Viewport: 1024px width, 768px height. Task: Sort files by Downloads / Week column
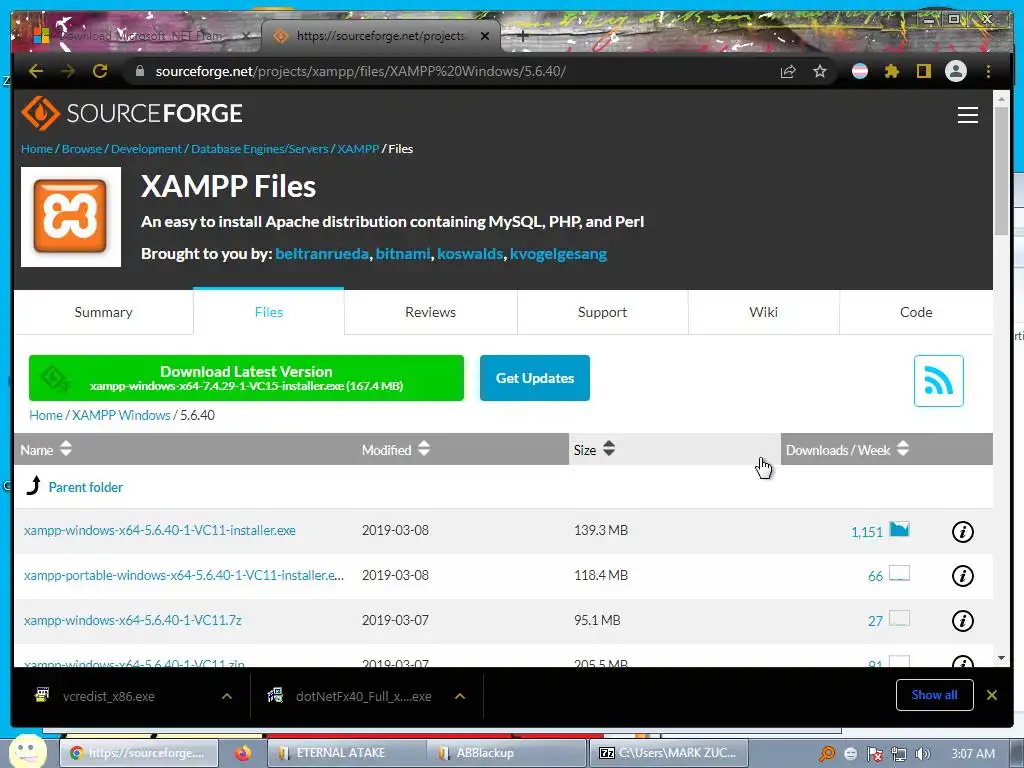pyautogui.click(x=847, y=449)
